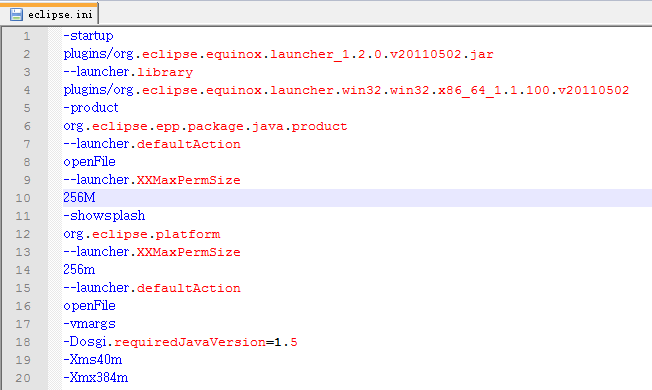Click the -product text on line 5

(x=91, y=108)
